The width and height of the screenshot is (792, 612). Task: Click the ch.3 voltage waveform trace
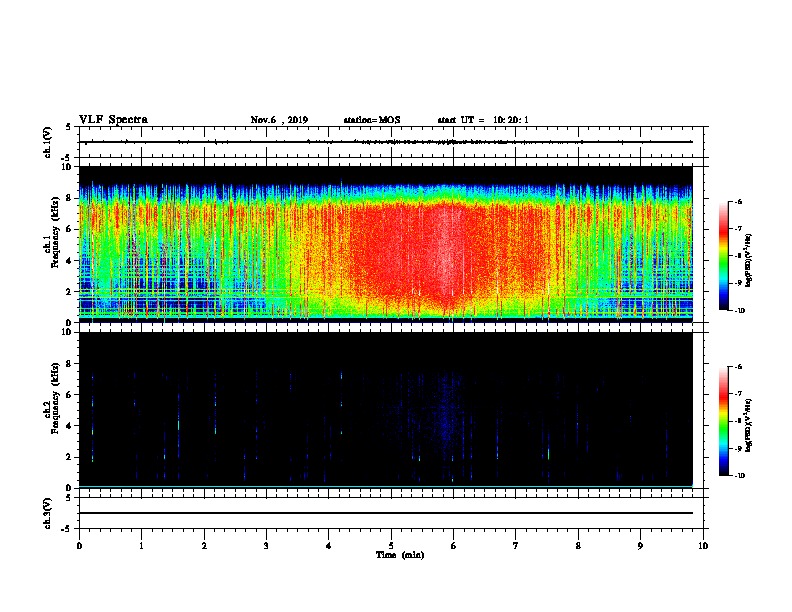tap(386, 513)
